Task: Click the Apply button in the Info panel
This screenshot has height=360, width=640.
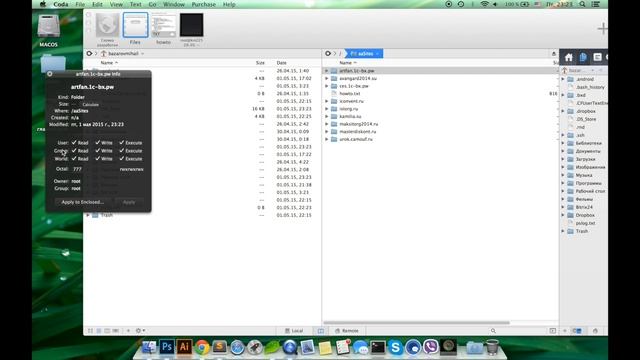Action: pyautogui.click(x=129, y=202)
